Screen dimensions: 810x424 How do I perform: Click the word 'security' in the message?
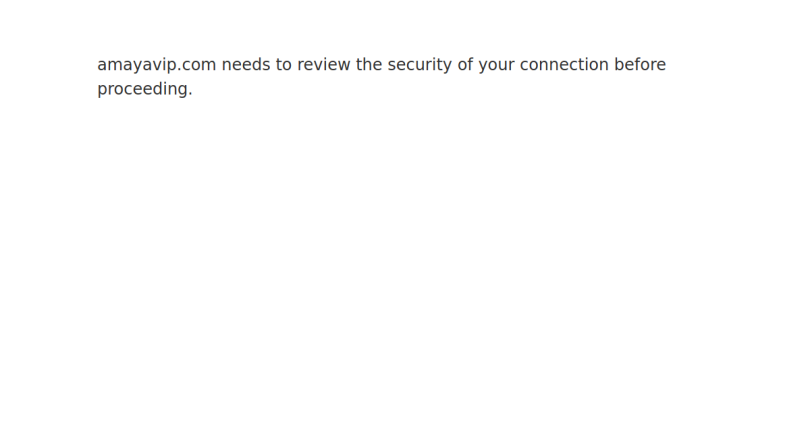(419, 66)
